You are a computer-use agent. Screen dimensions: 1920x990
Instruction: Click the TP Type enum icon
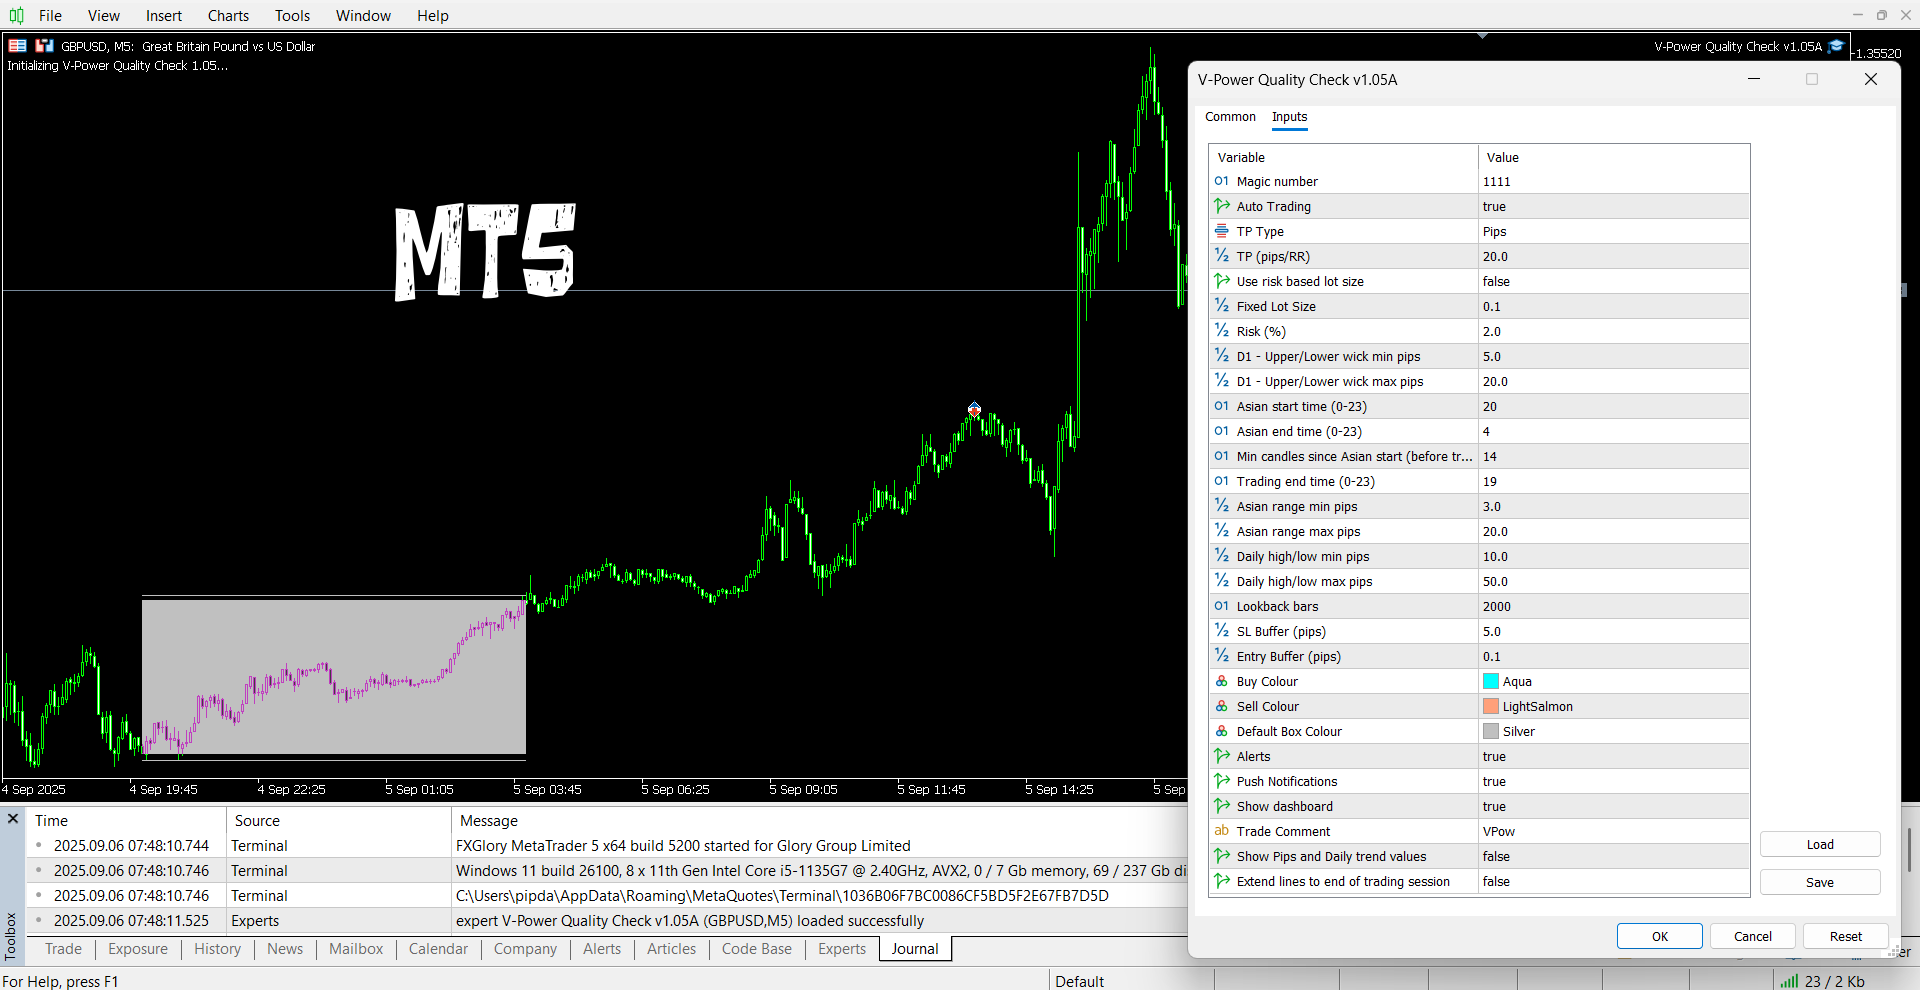[x=1222, y=231]
